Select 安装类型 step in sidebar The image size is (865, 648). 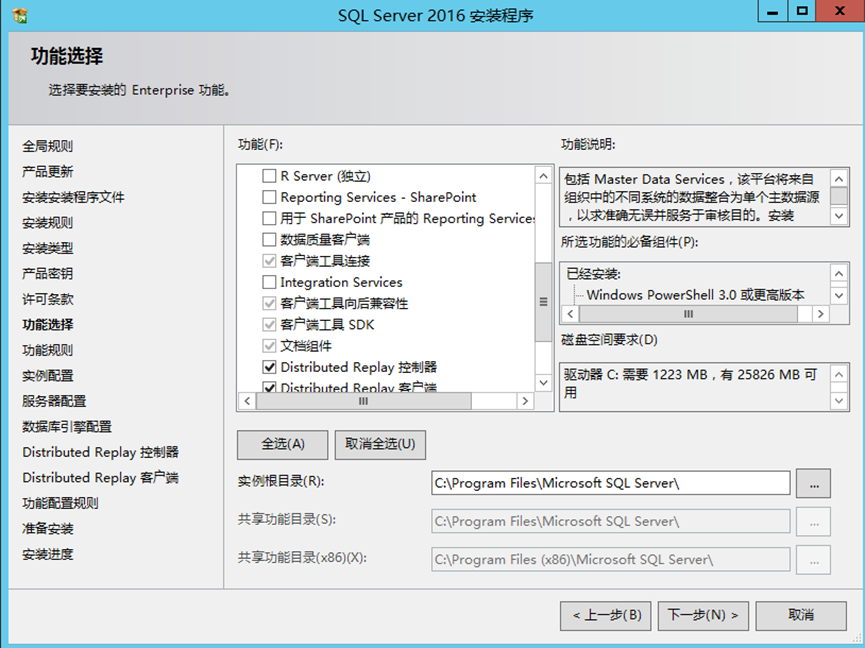(47, 248)
